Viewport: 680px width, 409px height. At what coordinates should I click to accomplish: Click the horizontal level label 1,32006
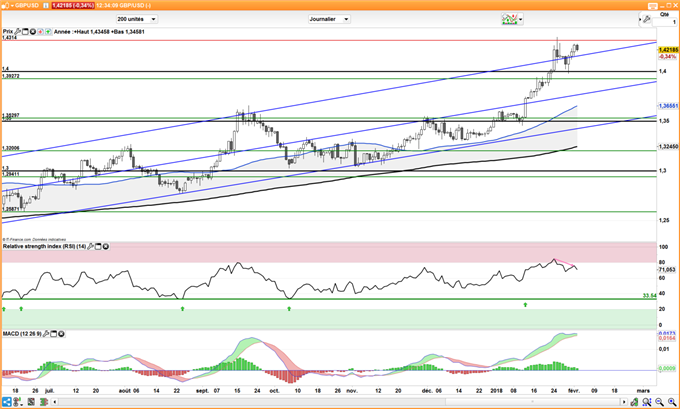(11, 148)
